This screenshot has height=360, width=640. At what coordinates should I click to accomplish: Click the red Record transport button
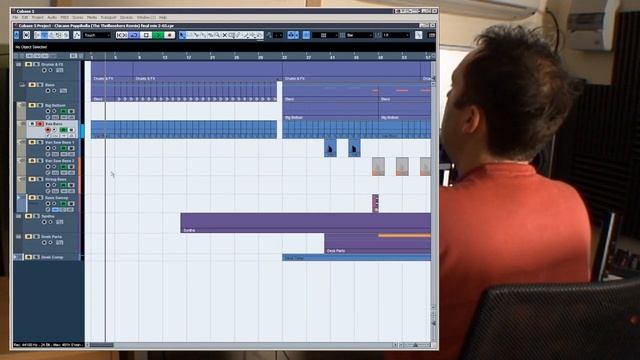(169, 35)
